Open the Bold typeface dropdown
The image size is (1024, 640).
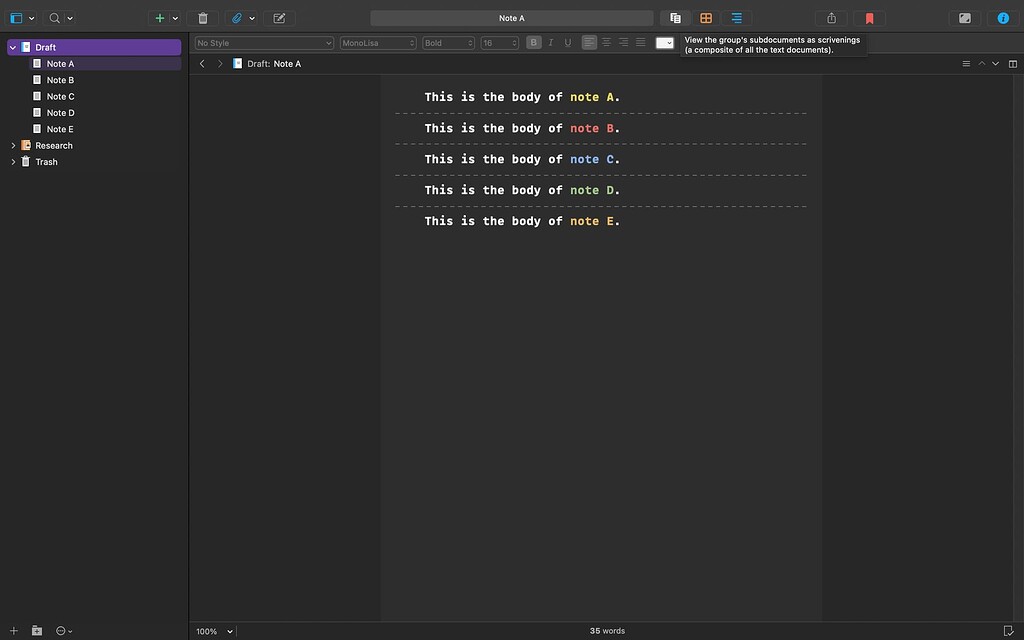(x=449, y=43)
